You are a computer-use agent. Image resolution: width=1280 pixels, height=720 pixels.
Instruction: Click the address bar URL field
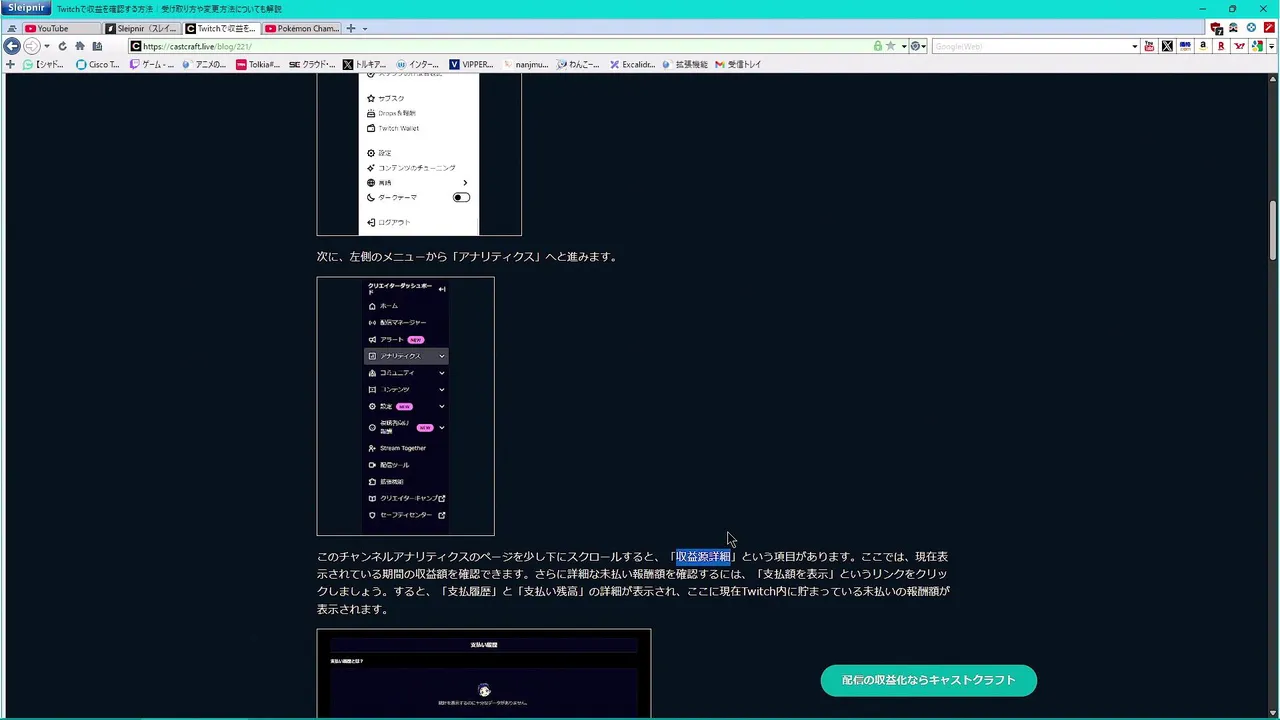point(500,46)
